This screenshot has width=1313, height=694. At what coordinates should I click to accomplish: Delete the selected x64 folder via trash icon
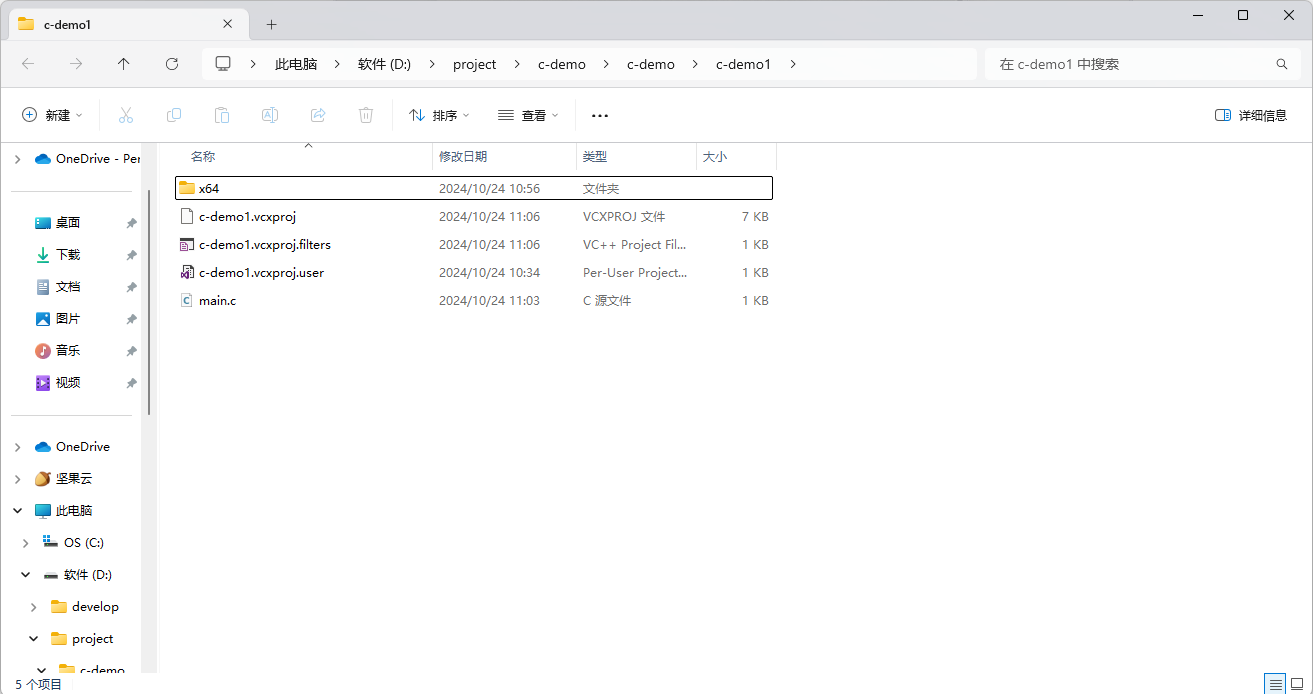[366, 115]
